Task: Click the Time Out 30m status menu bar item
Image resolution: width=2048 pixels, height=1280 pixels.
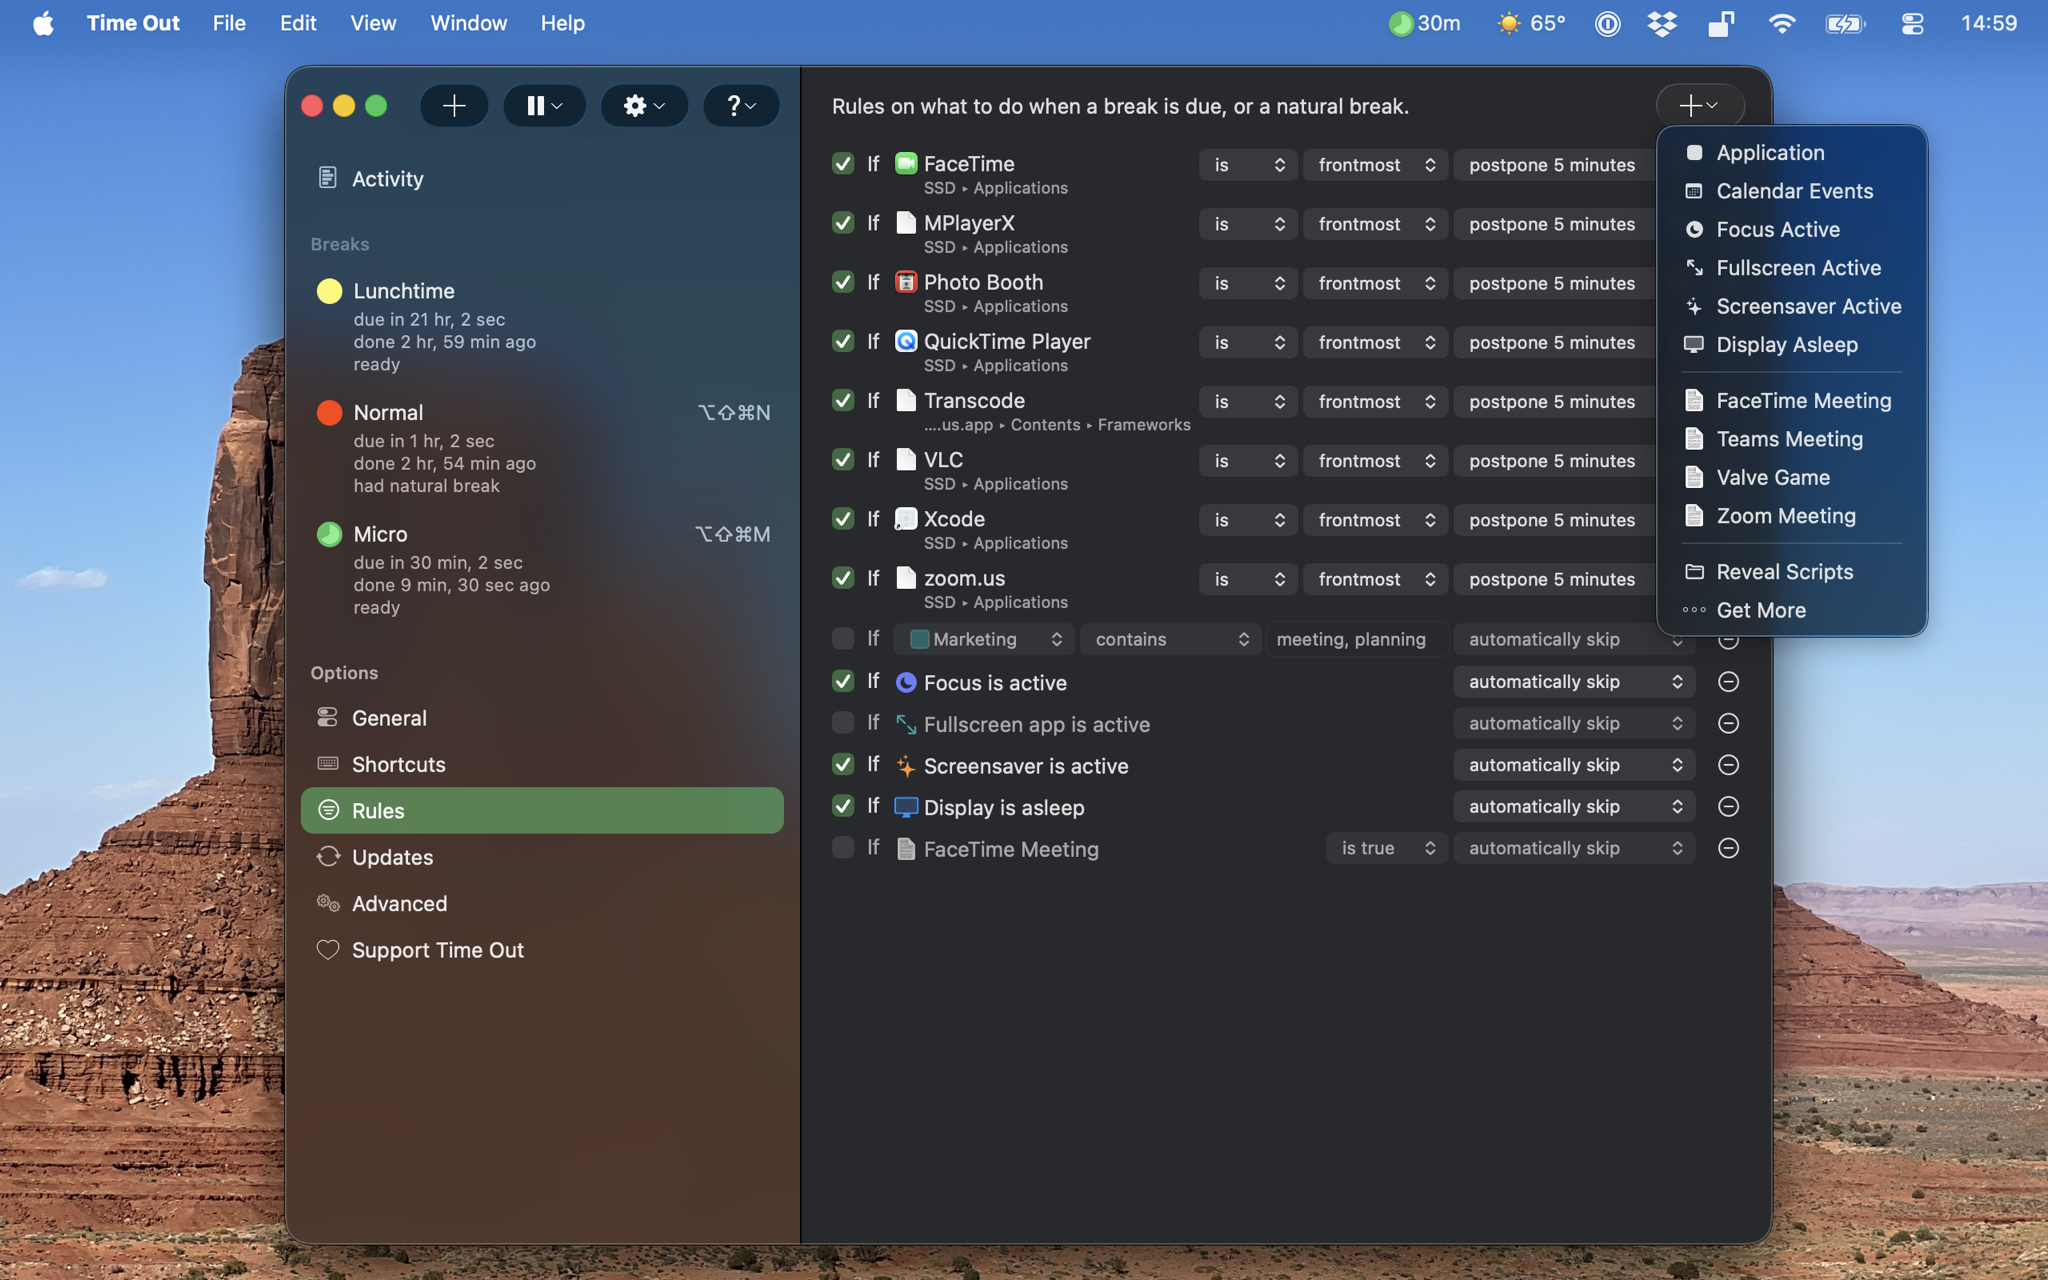Action: [1424, 23]
